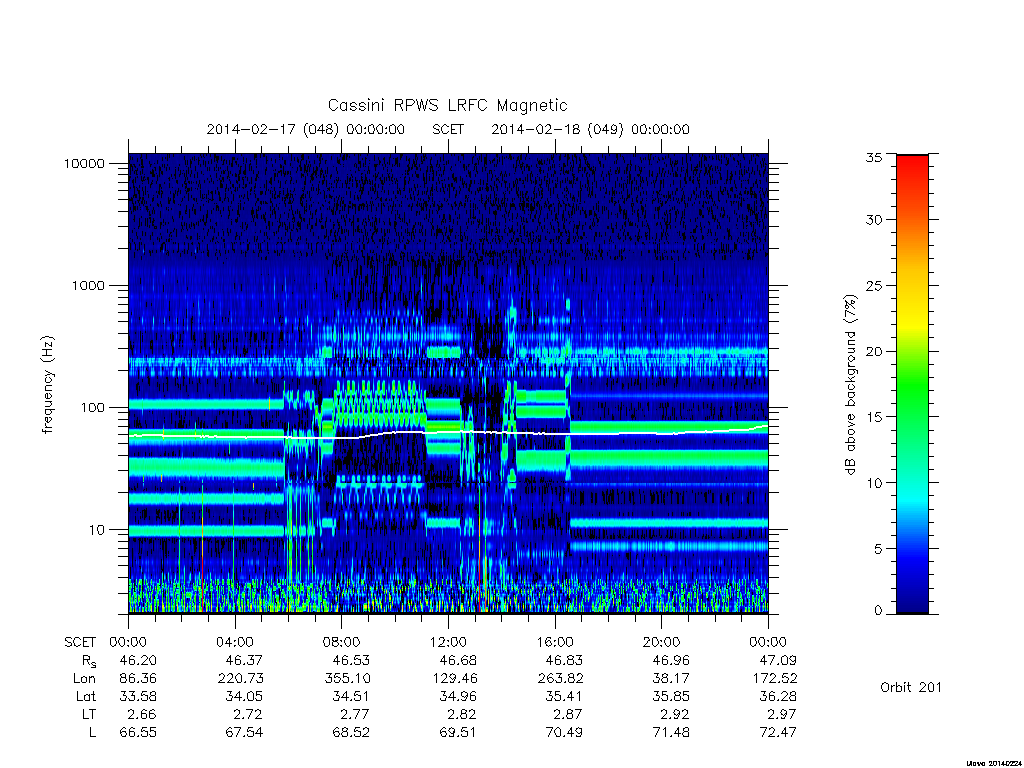Screen dimensions: 1024x768
Task: Click the 20 dB colorbar tick label
Action: (x=874, y=351)
